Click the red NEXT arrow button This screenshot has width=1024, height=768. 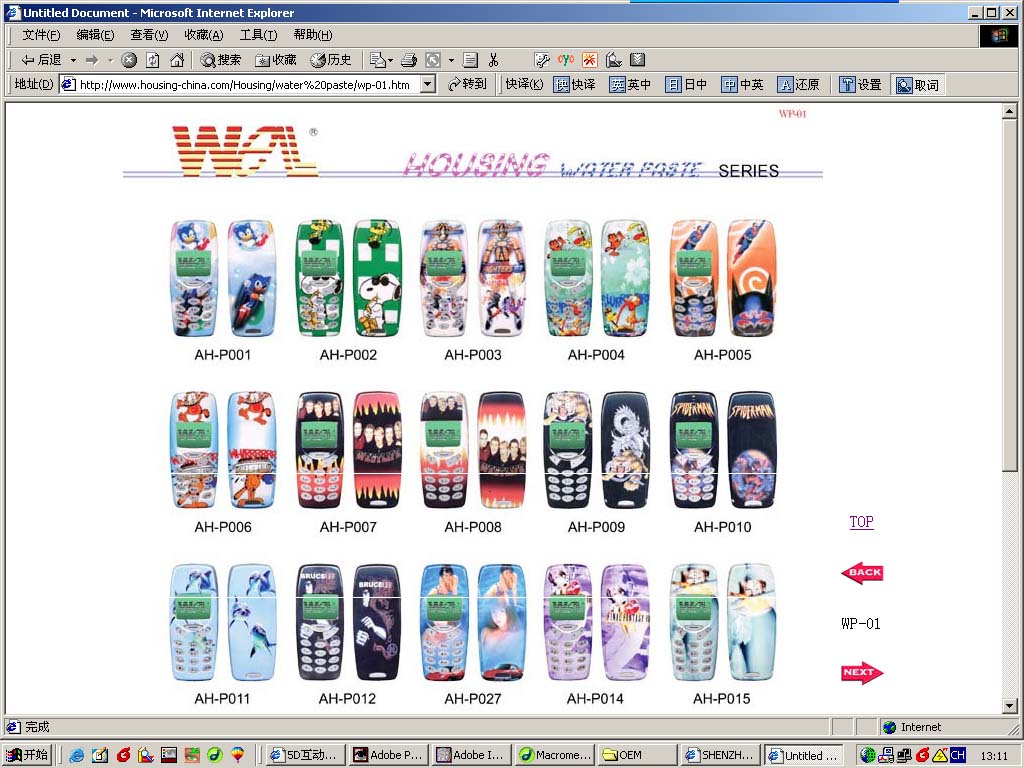tap(861, 673)
